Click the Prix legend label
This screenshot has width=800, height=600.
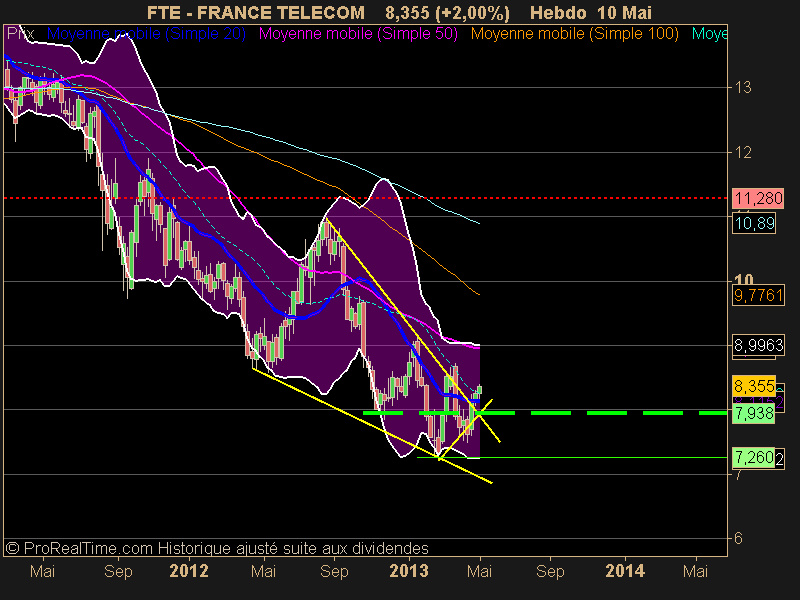pos(20,34)
